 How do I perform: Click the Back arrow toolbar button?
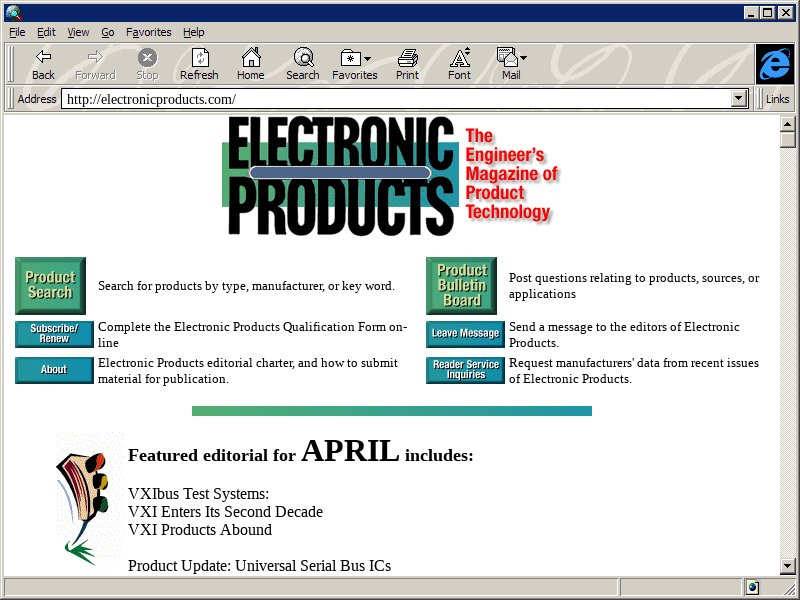pyautogui.click(x=43, y=64)
